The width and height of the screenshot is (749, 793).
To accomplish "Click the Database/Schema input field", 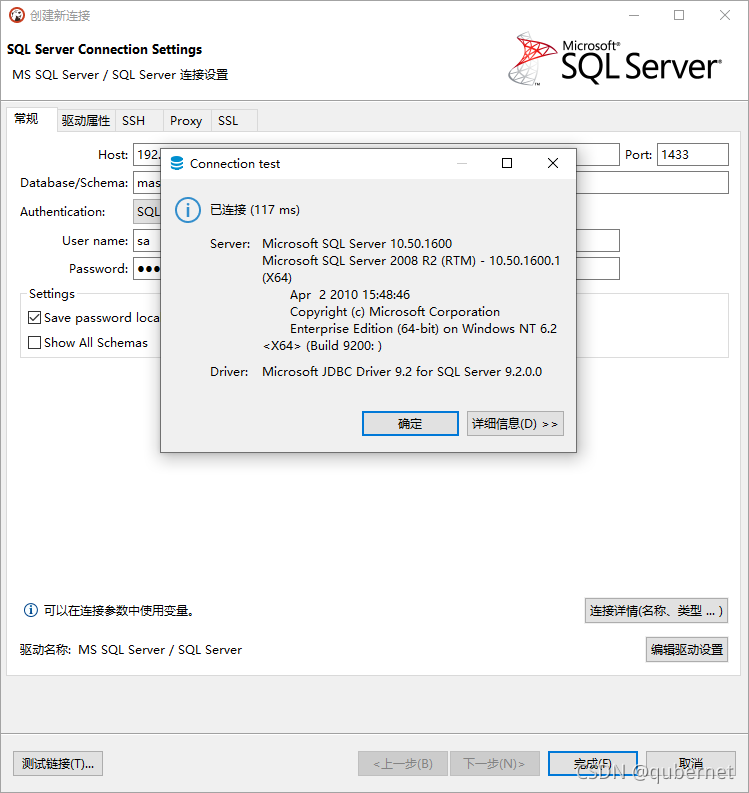I will pyautogui.click(x=147, y=183).
